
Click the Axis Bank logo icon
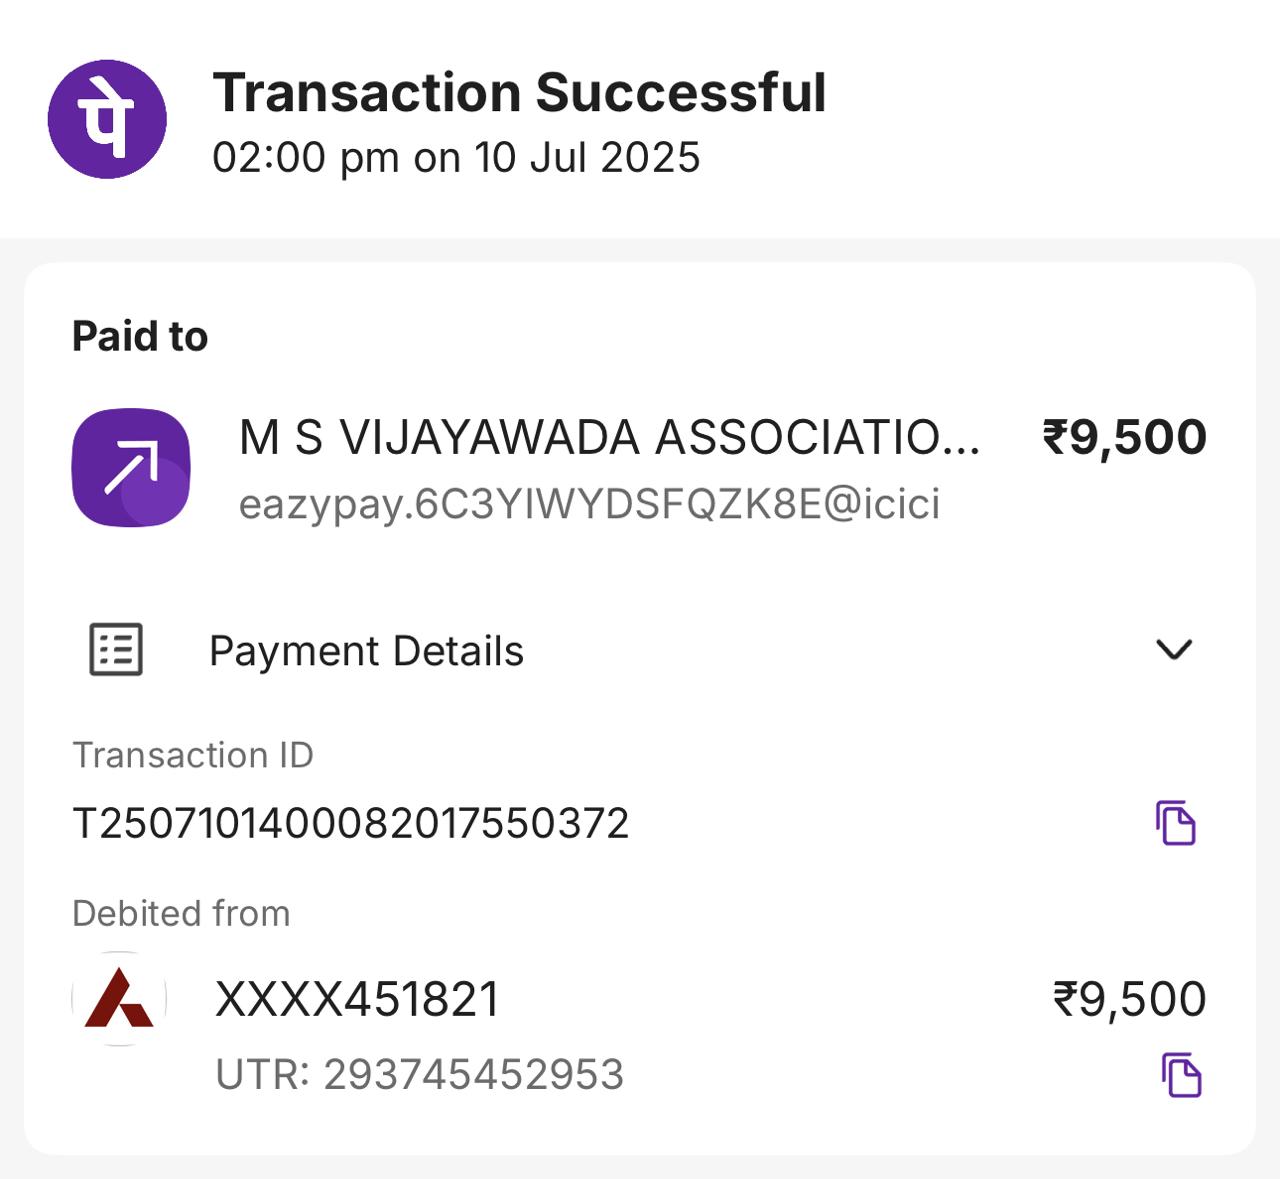coord(119,998)
